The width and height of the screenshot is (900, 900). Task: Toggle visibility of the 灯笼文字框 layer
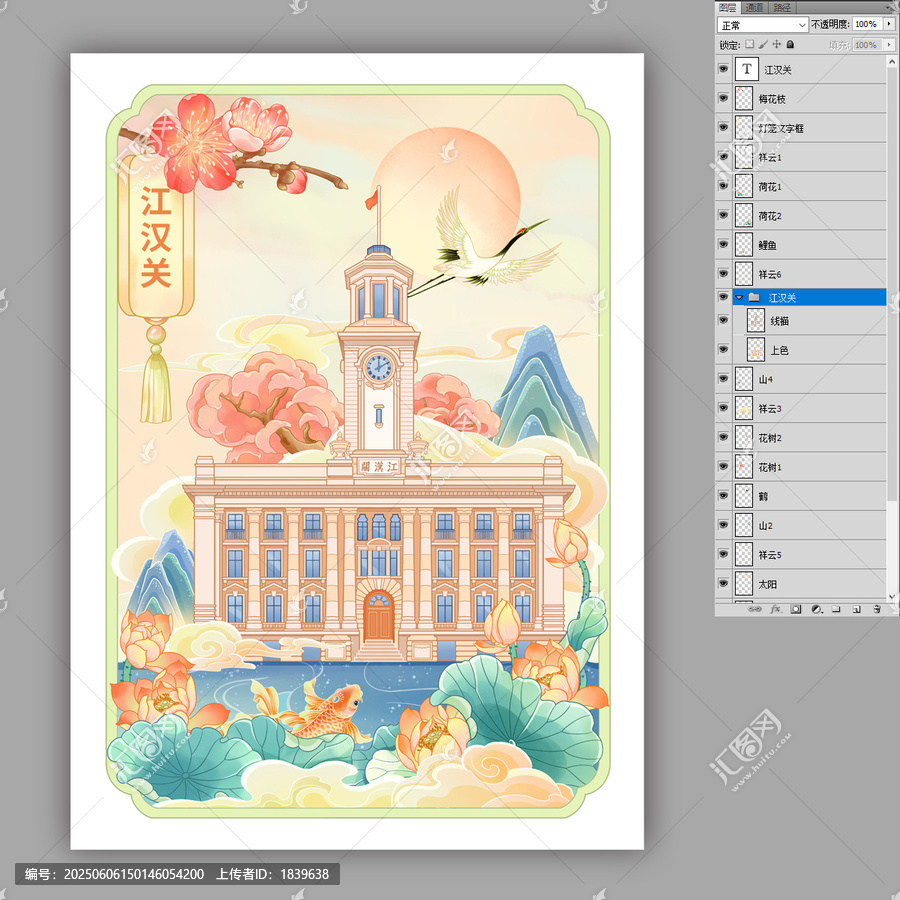(723, 128)
